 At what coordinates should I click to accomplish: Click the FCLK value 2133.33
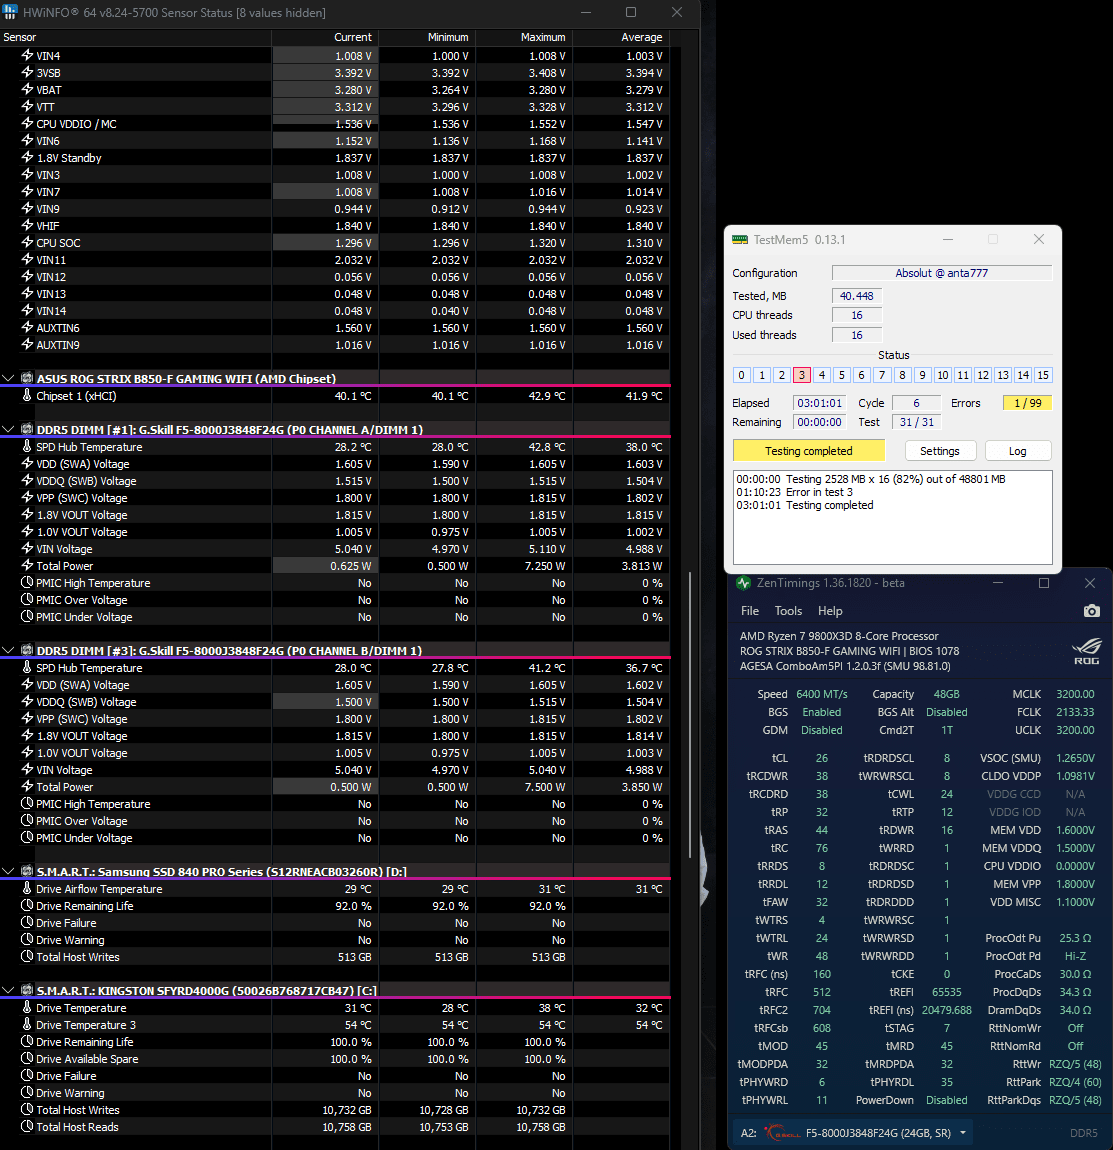[1075, 712]
